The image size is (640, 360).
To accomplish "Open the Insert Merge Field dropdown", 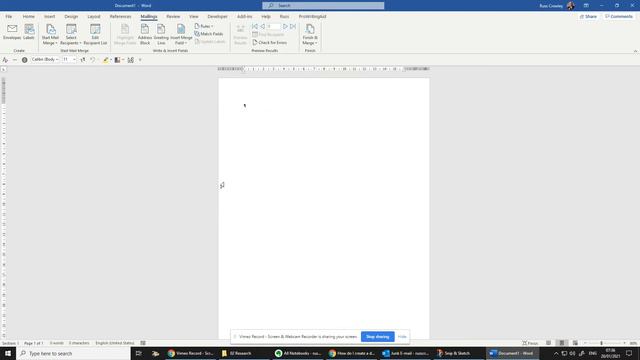I will (181, 34).
